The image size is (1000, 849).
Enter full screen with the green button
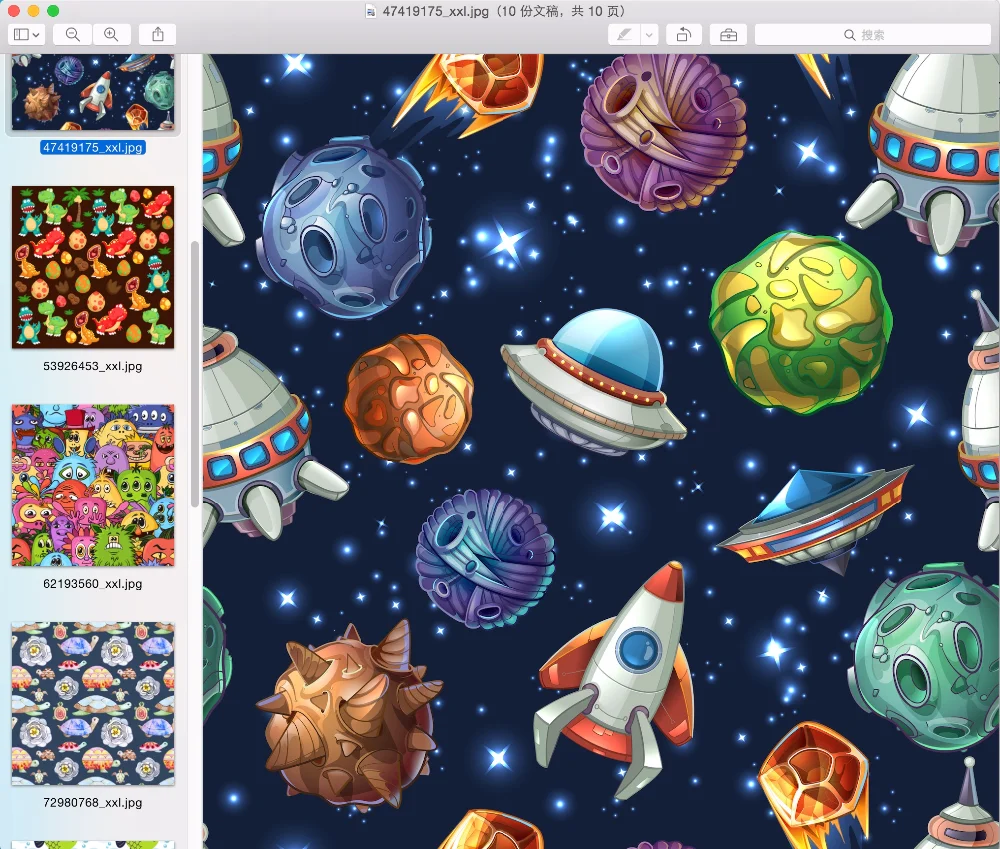coord(54,11)
